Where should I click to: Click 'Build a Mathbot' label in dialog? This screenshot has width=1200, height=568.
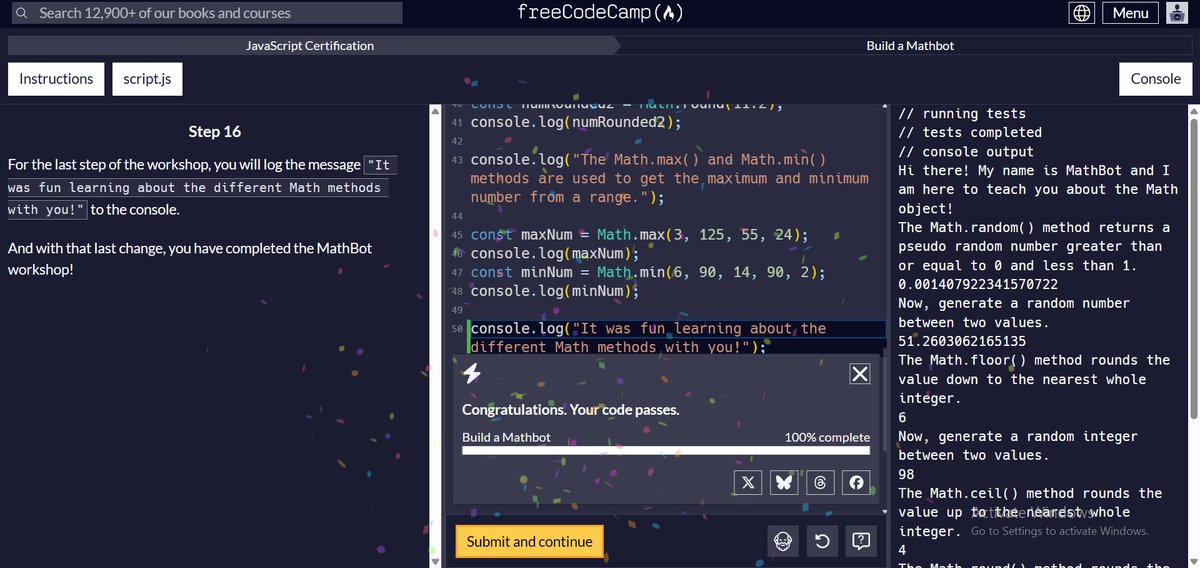pos(506,437)
